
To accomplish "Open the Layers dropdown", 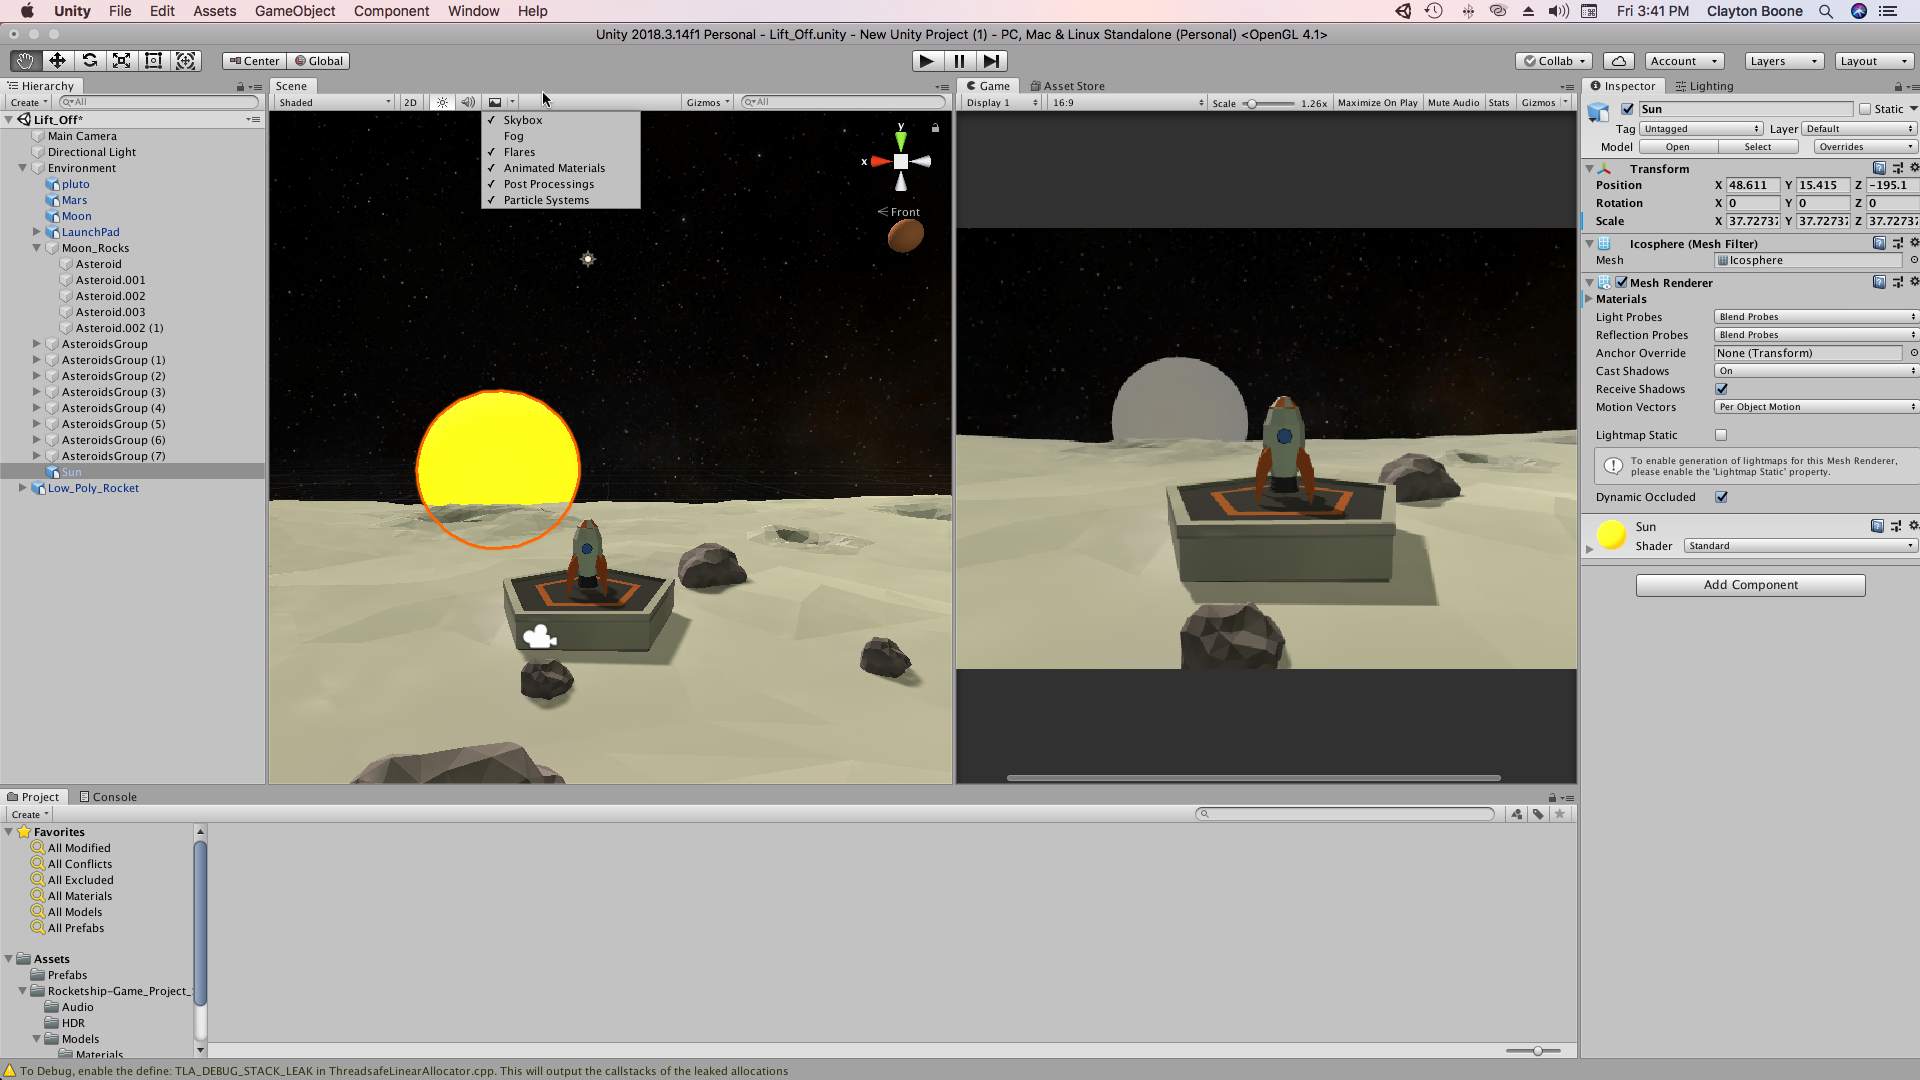I will (1783, 61).
